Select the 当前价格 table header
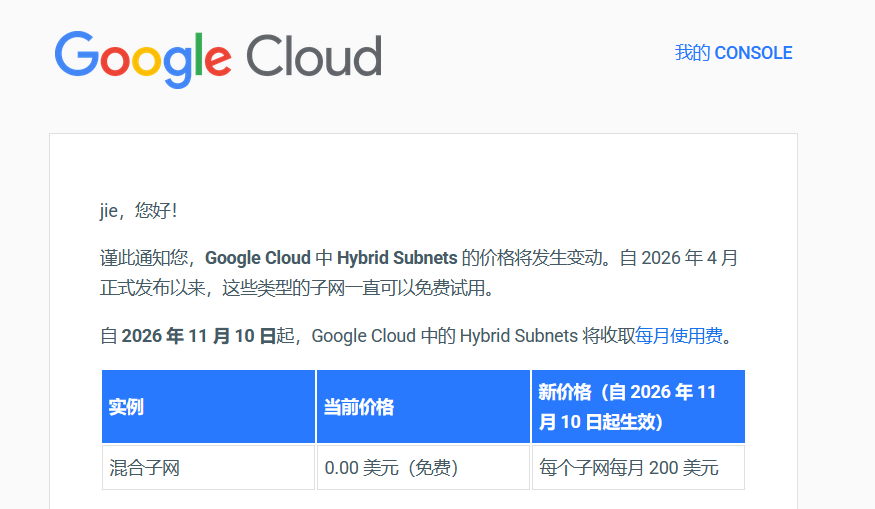Image resolution: width=875 pixels, height=509 pixels. [423, 406]
